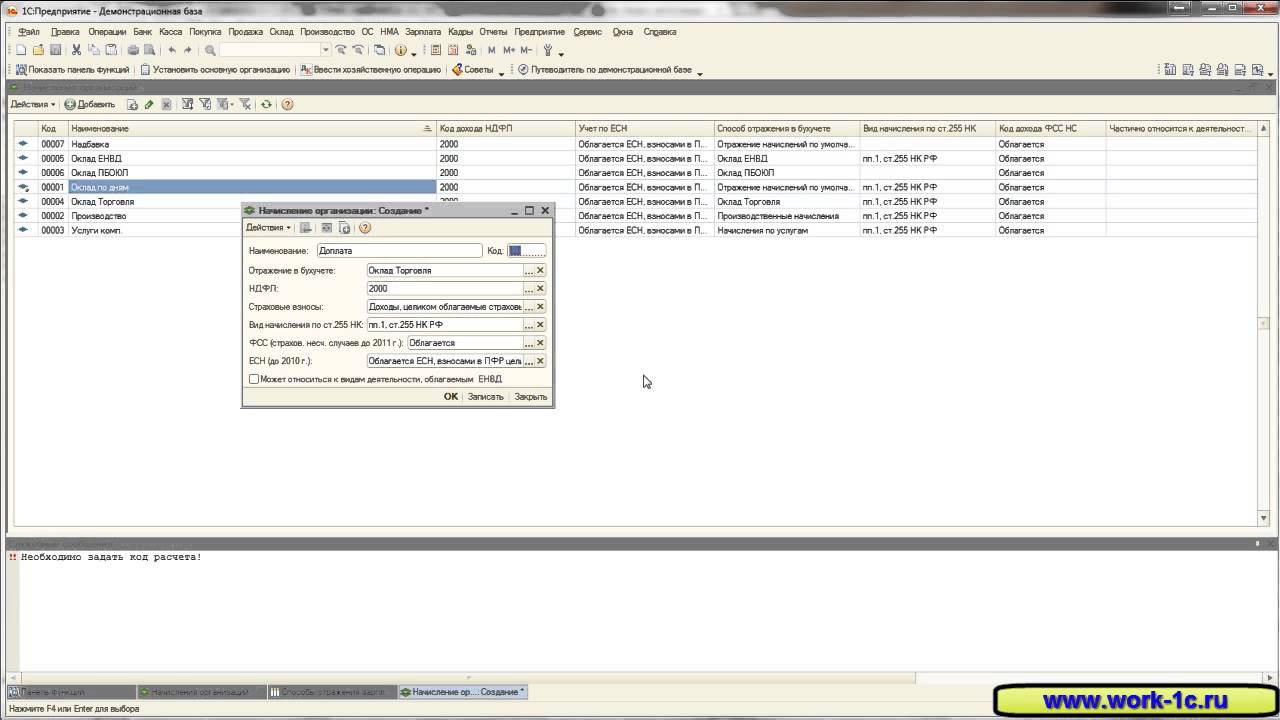Image resolution: width=1280 pixels, height=720 pixels.
Task: Click the M- memory subtract button
Action: pyautogui.click(x=526, y=50)
